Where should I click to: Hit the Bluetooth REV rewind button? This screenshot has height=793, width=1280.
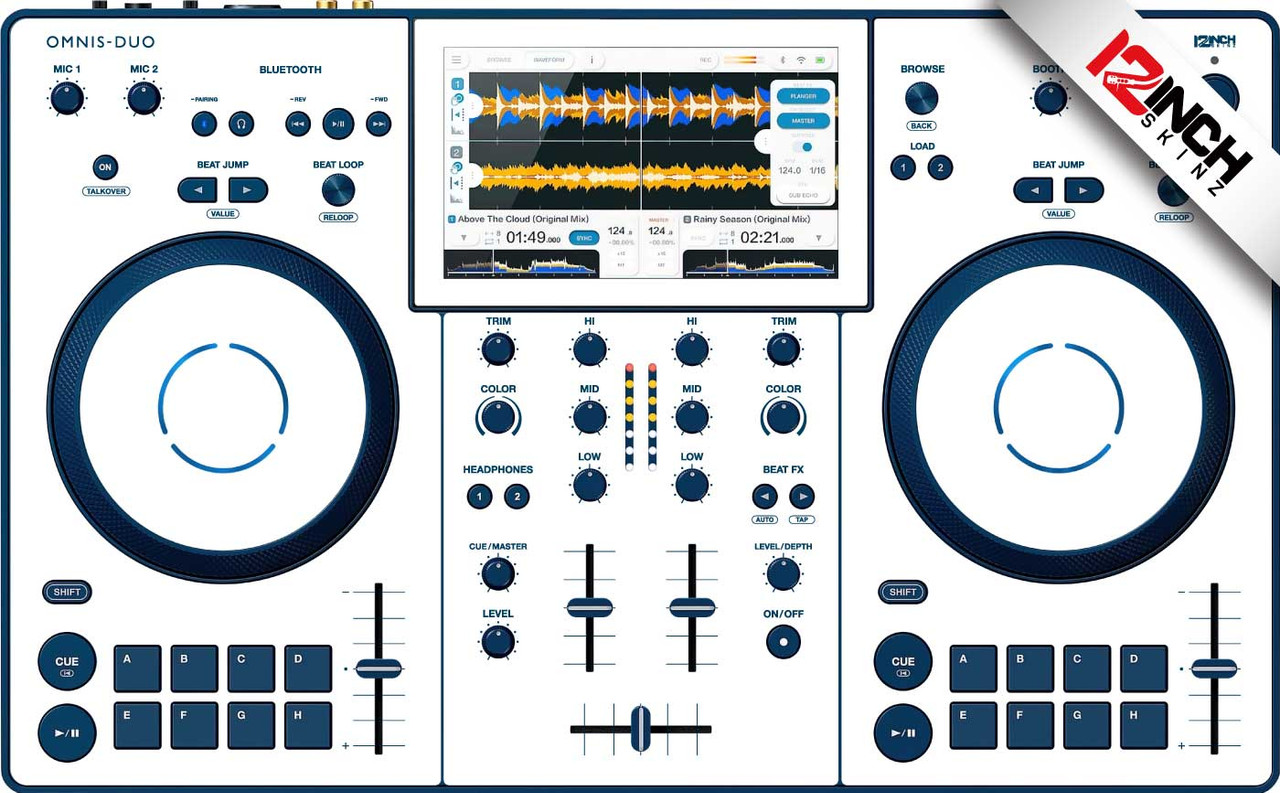[x=297, y=124]
